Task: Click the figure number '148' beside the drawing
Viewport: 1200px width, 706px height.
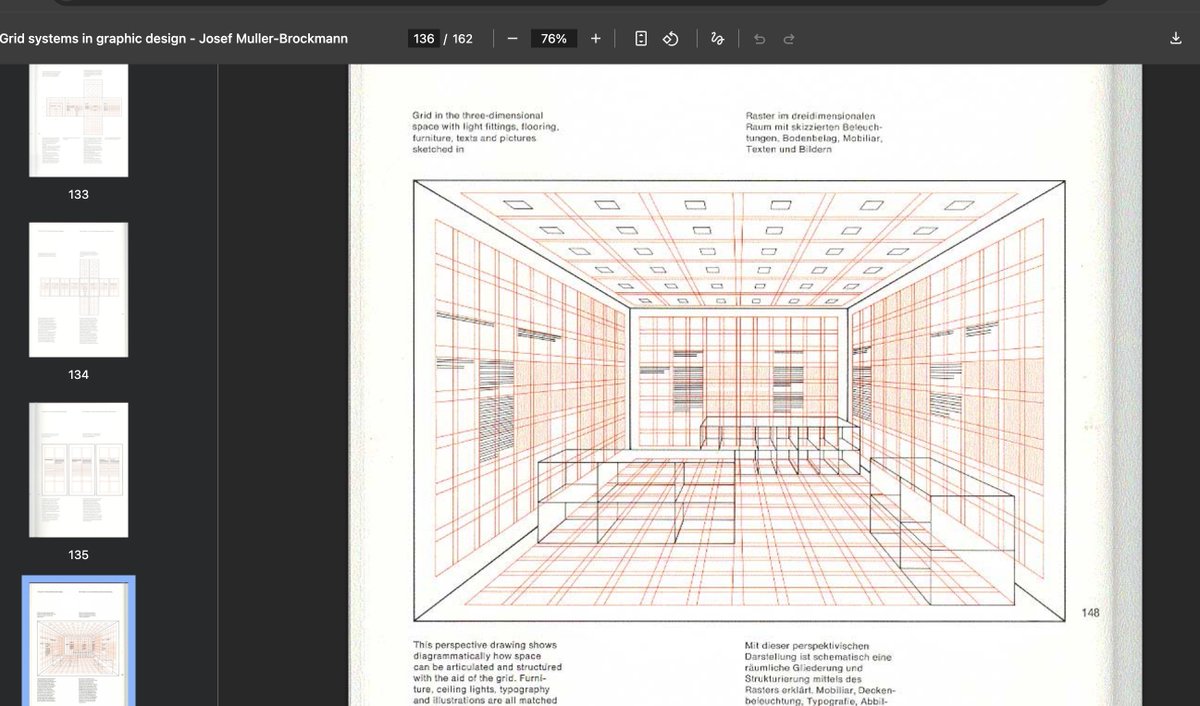Action: (1089, 612)
